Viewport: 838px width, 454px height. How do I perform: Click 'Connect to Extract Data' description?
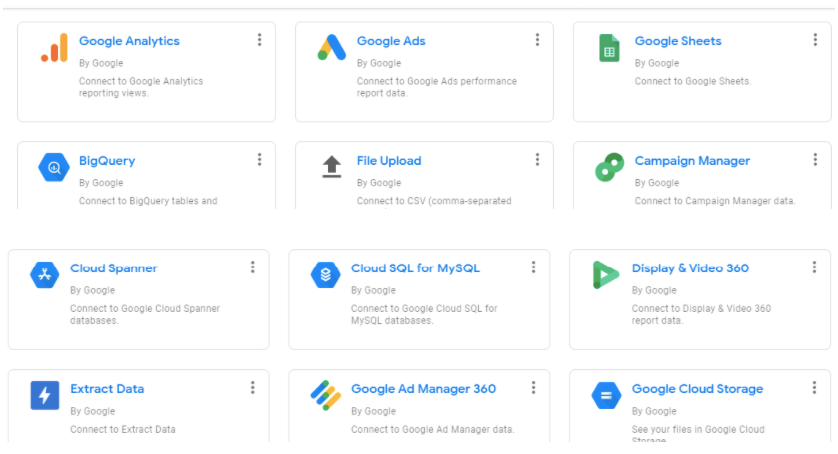click(x=123, y=429)
